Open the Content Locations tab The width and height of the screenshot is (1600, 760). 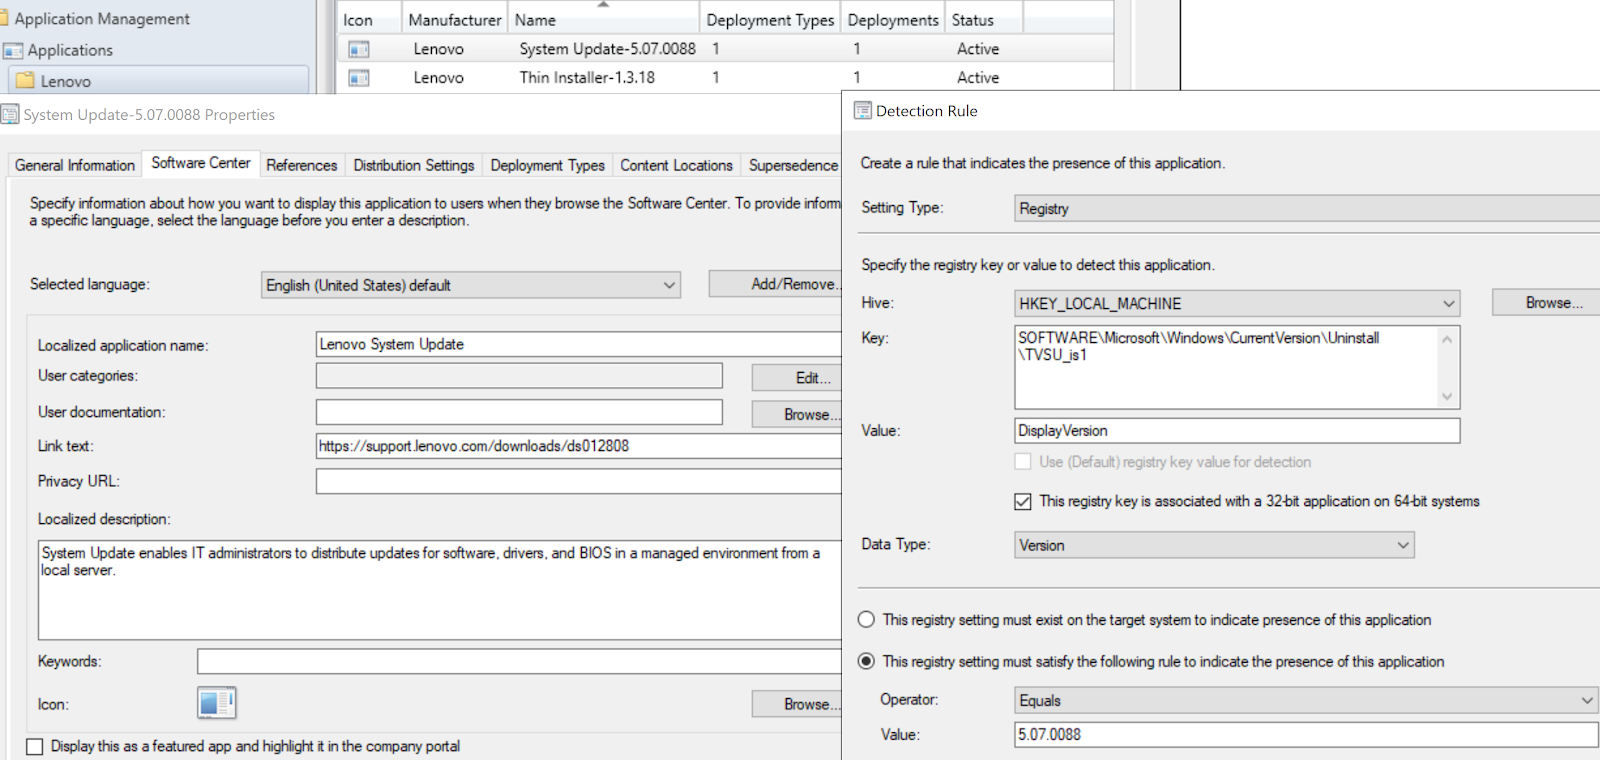coord(677,165)
